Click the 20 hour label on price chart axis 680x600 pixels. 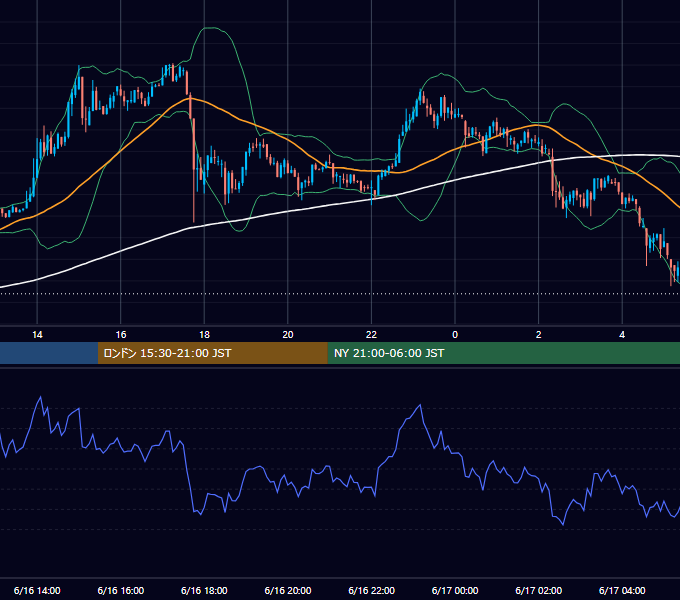pos(288,335)
